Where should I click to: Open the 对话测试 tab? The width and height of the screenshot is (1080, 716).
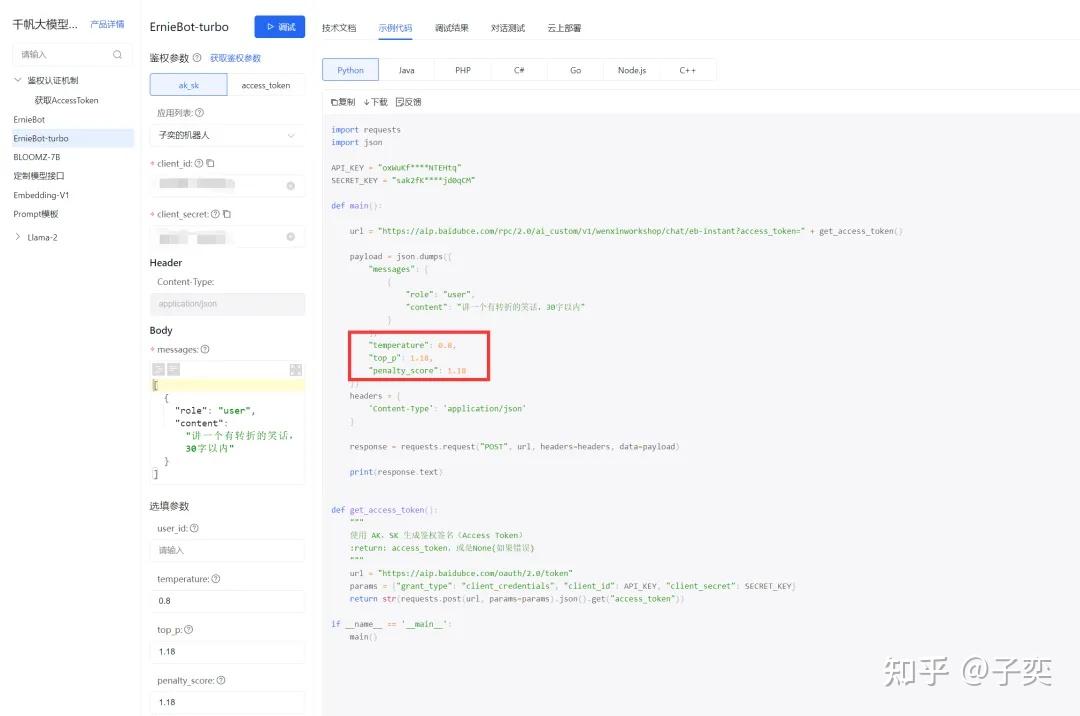[508, 28]
